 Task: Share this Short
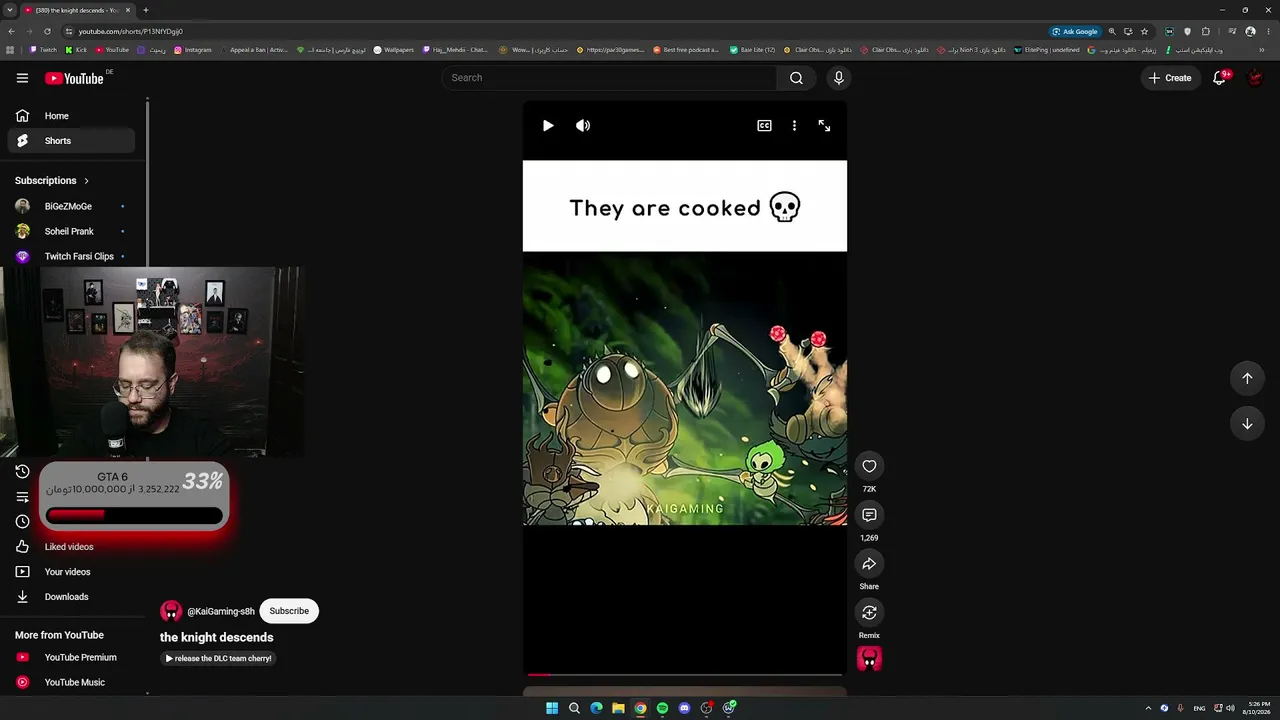coord(869,564)
